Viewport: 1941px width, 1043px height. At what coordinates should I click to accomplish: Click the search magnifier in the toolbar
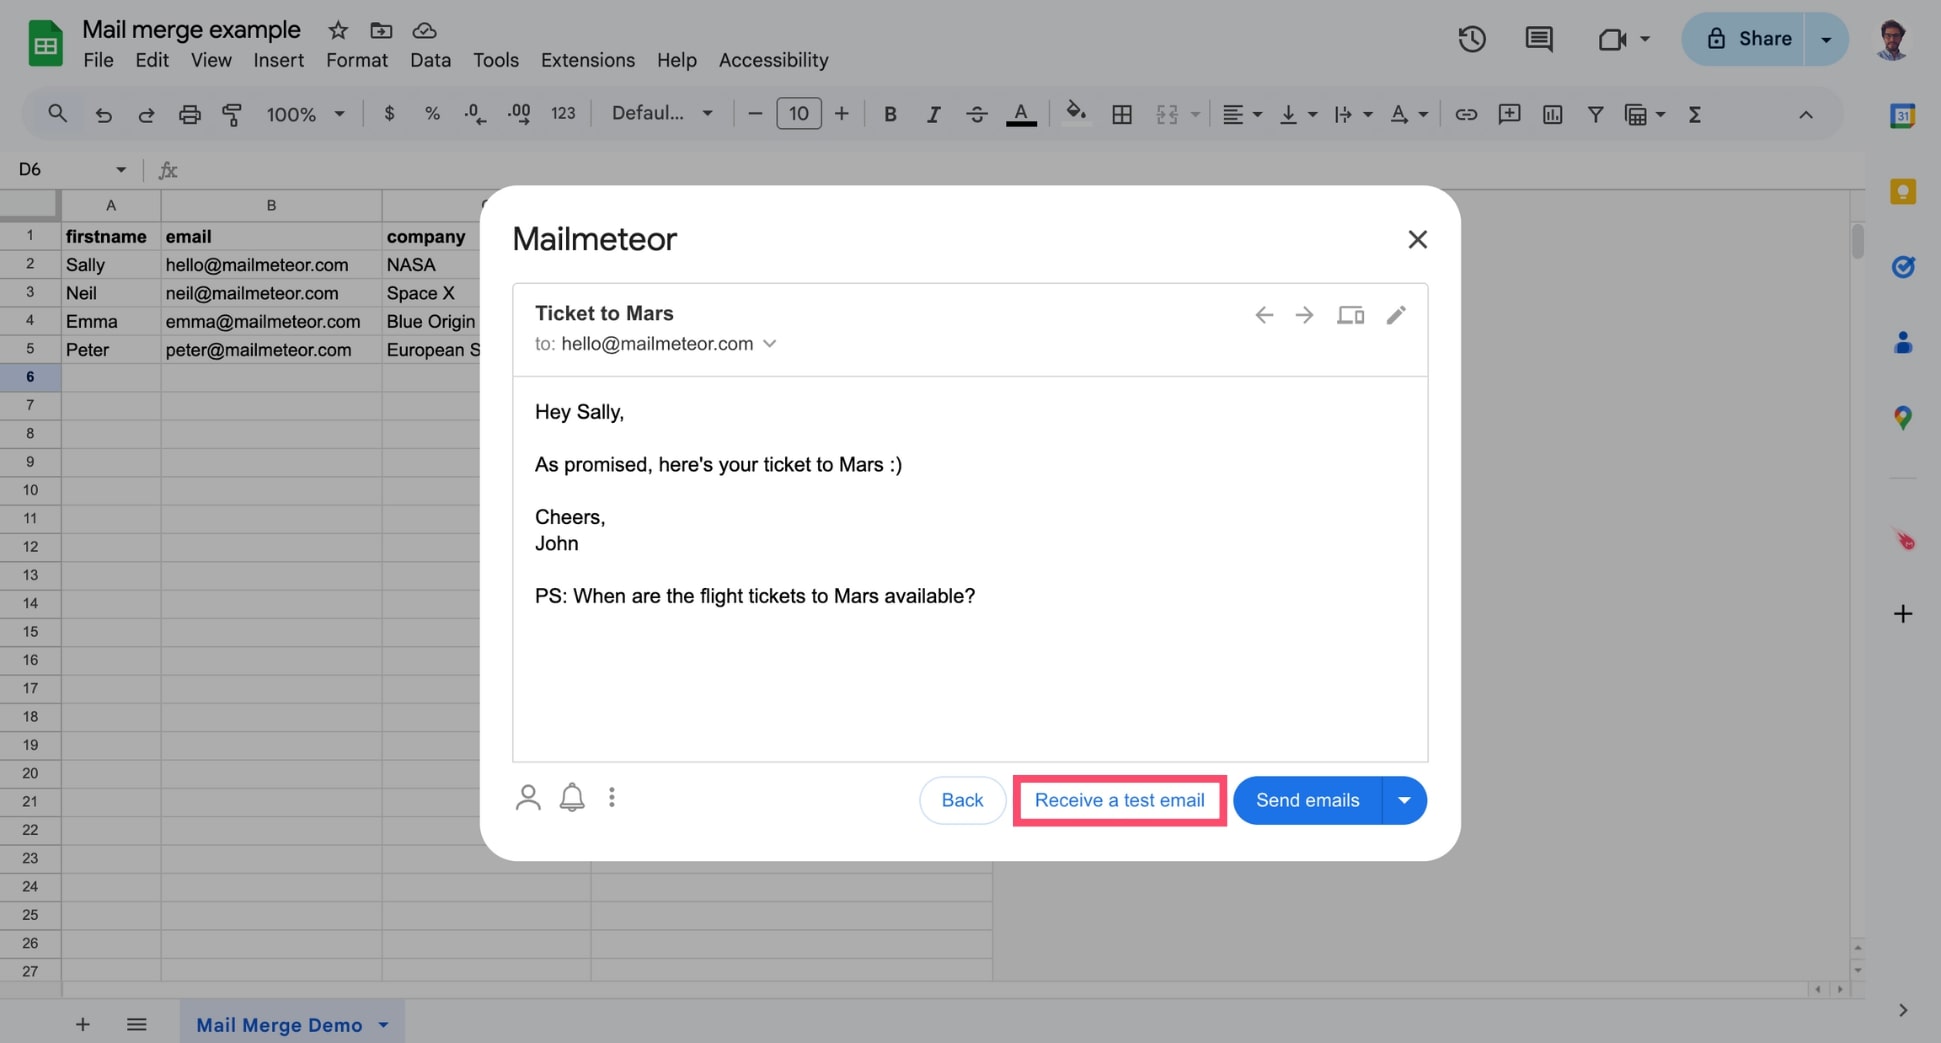[57, 114]
